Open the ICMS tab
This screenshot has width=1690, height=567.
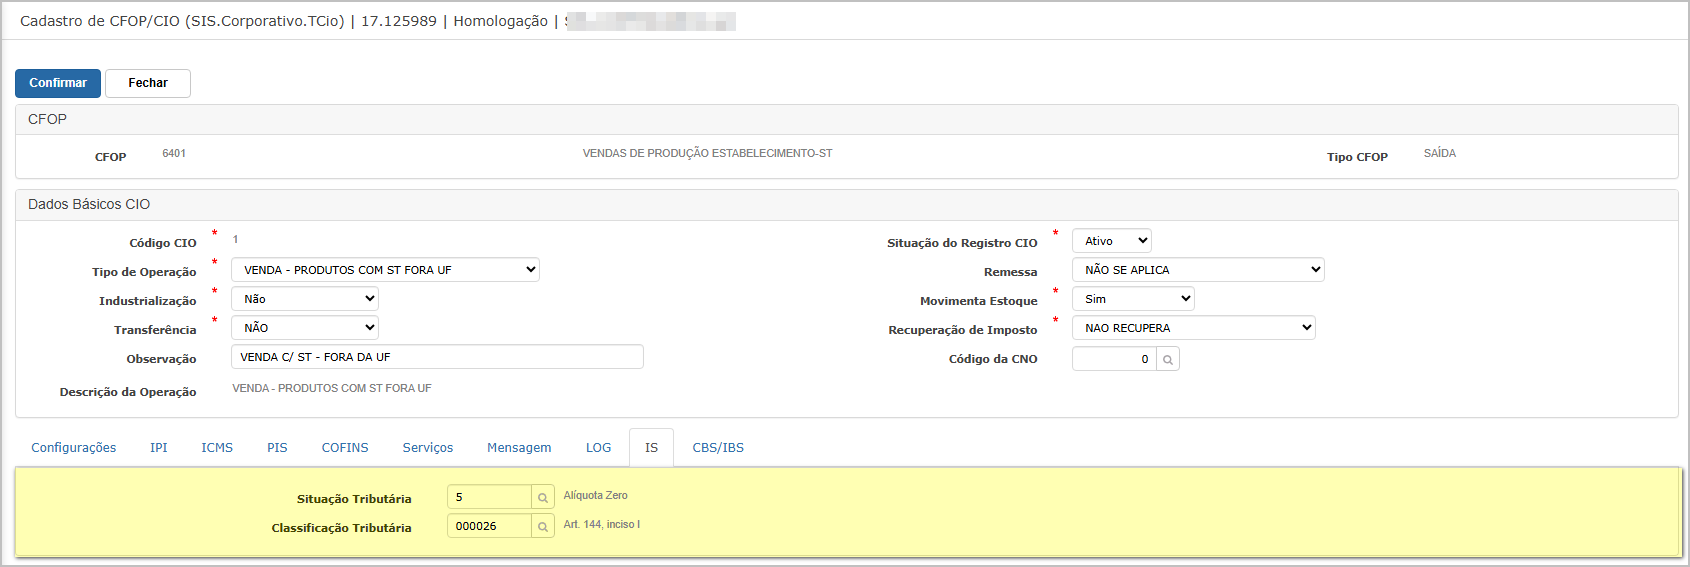217,448
